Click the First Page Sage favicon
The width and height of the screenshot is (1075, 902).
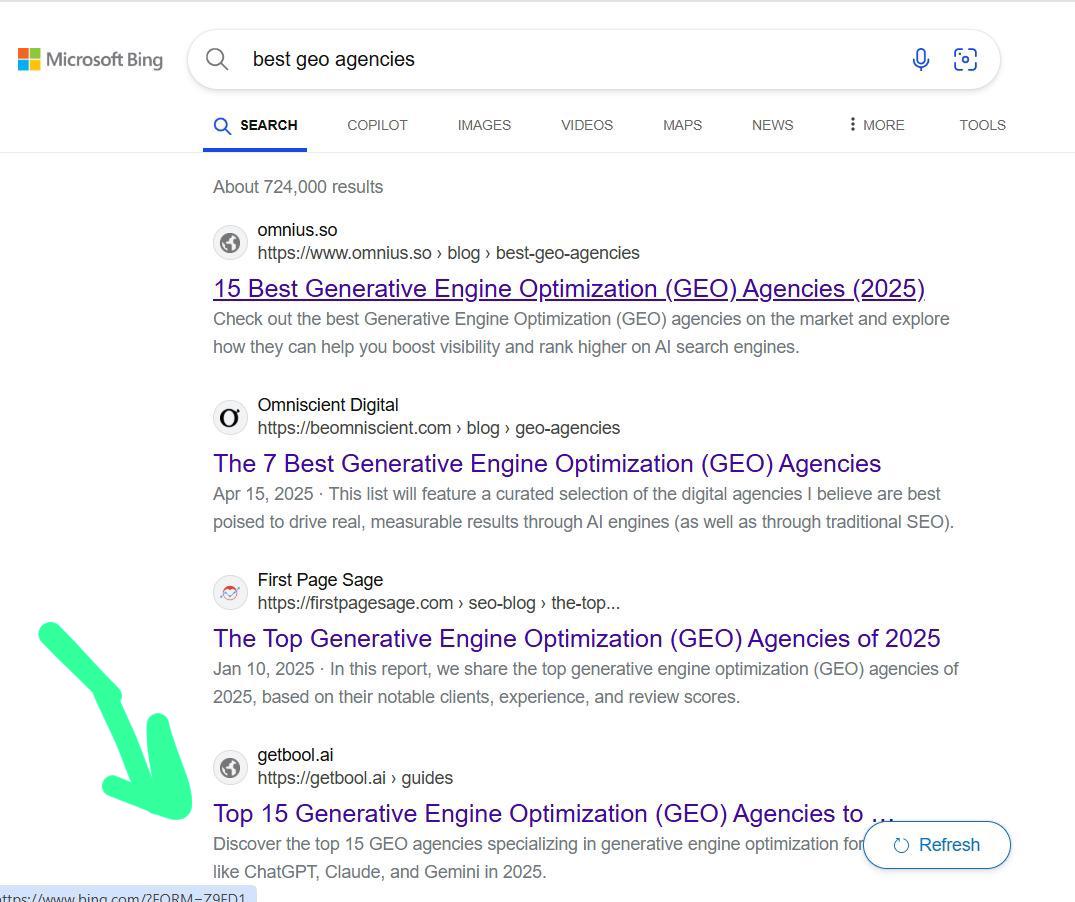[230, 592]
